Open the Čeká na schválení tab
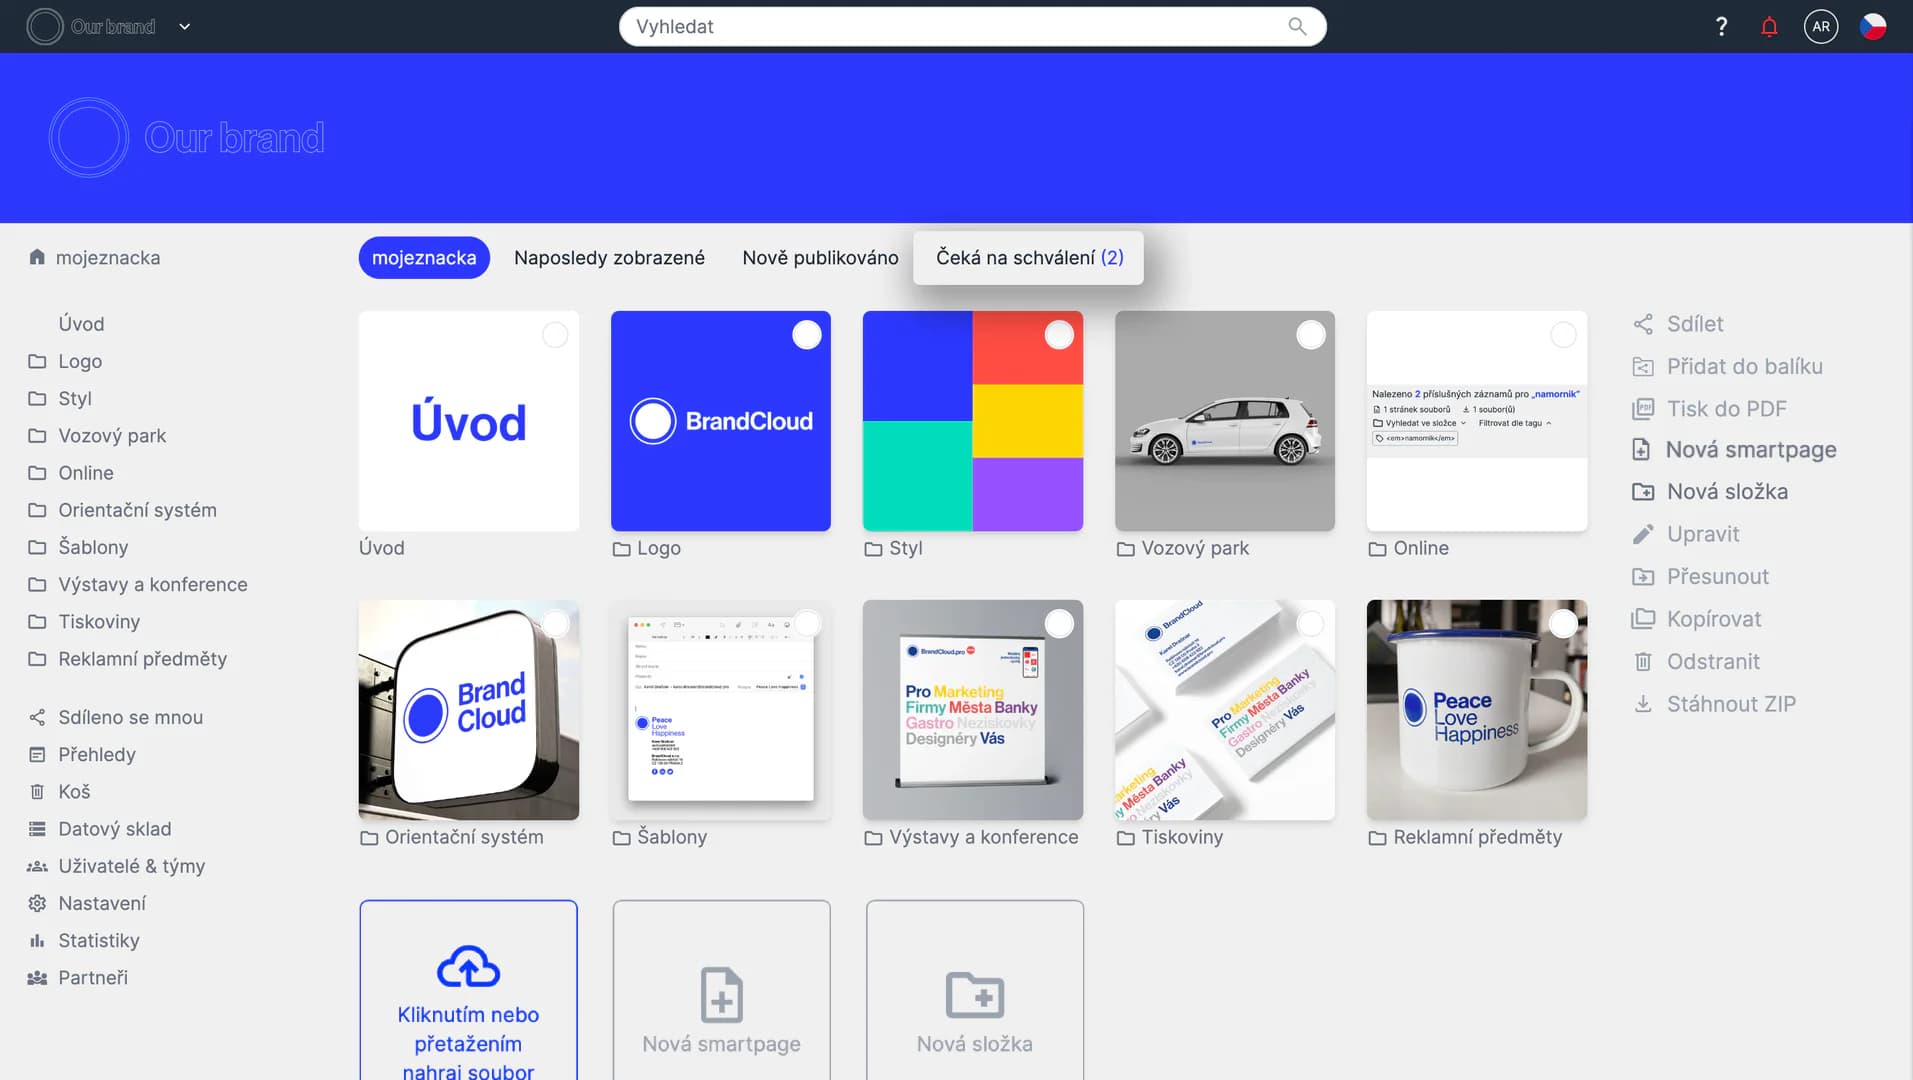 coord(1028,258)
